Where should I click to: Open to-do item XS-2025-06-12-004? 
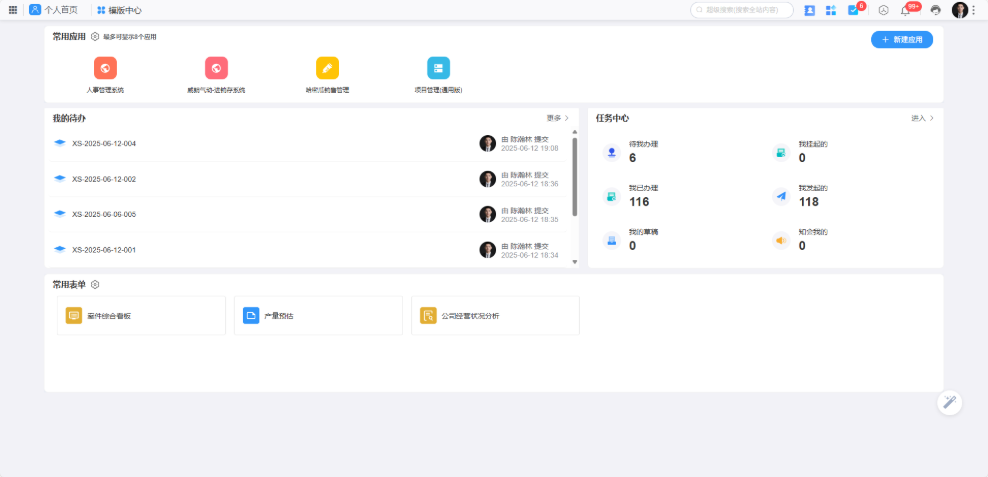pos(104,143)
